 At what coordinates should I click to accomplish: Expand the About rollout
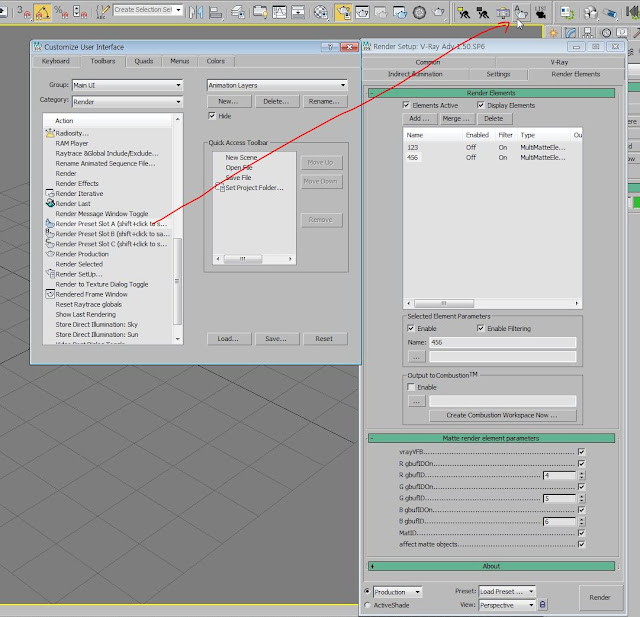coord(491,566)
